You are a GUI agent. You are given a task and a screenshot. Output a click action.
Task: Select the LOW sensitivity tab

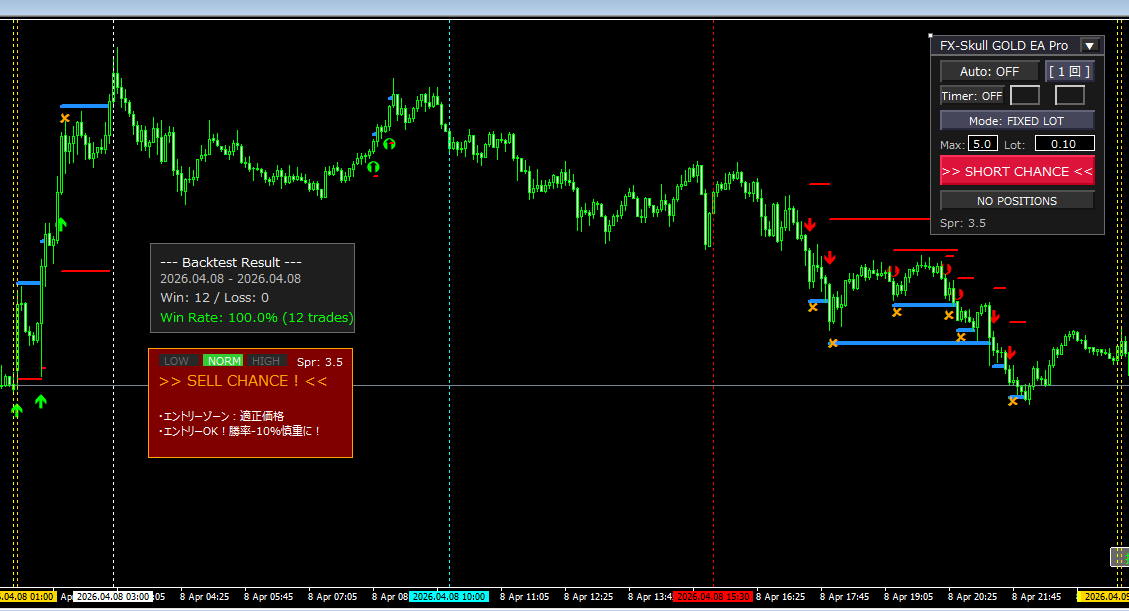pos(177,361)
